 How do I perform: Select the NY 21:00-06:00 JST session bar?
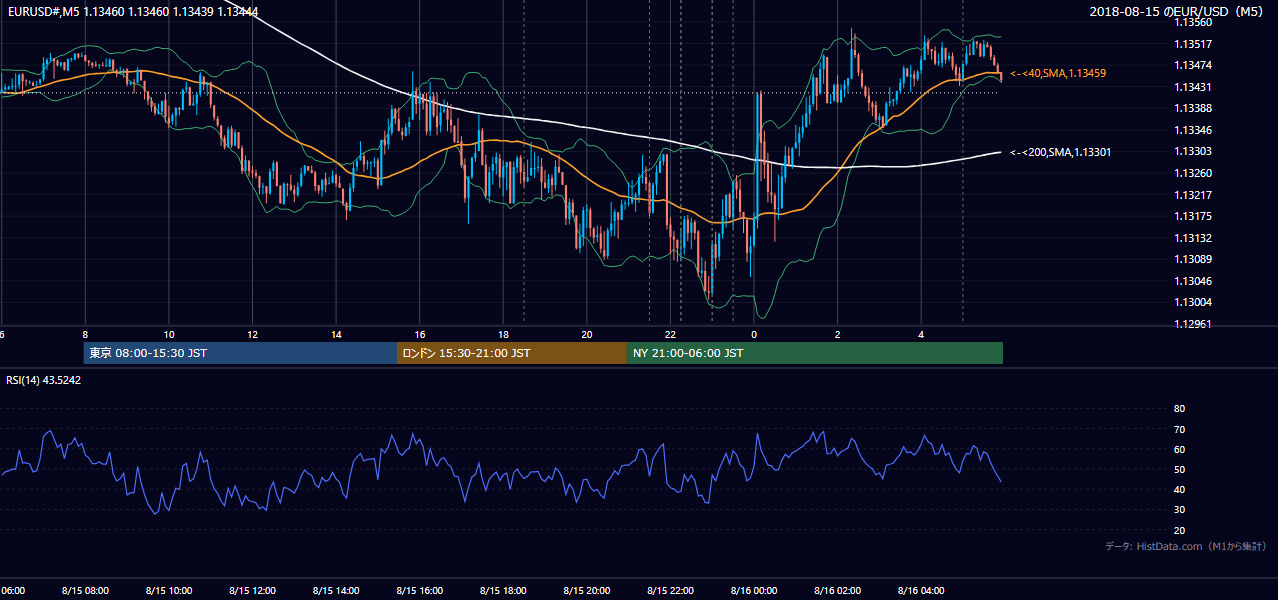click(815, 353)
